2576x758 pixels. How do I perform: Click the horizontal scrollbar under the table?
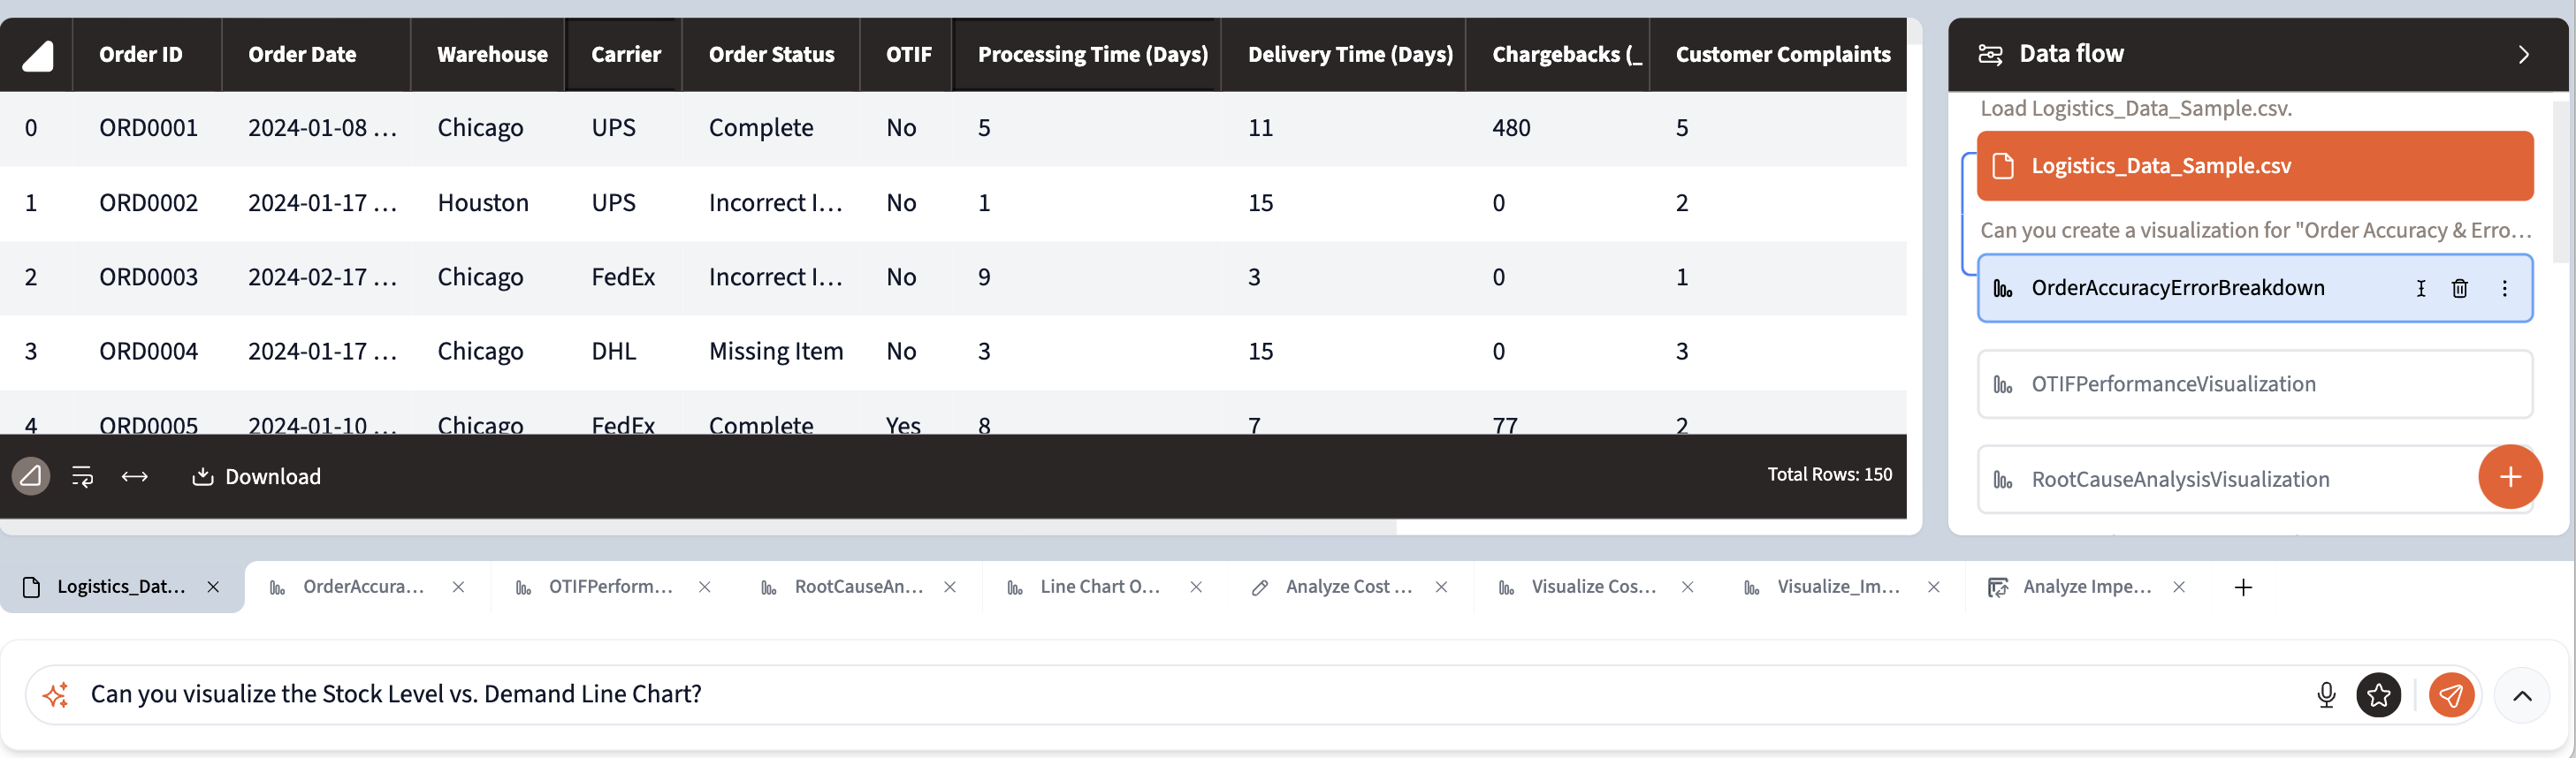click(x=700, y=527)
